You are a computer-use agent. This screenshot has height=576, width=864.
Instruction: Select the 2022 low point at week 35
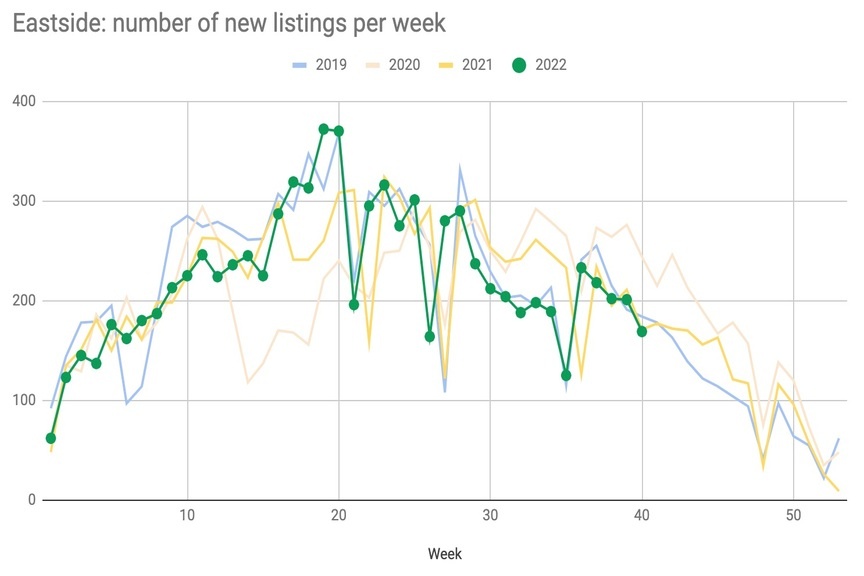[x=566, y=376]
